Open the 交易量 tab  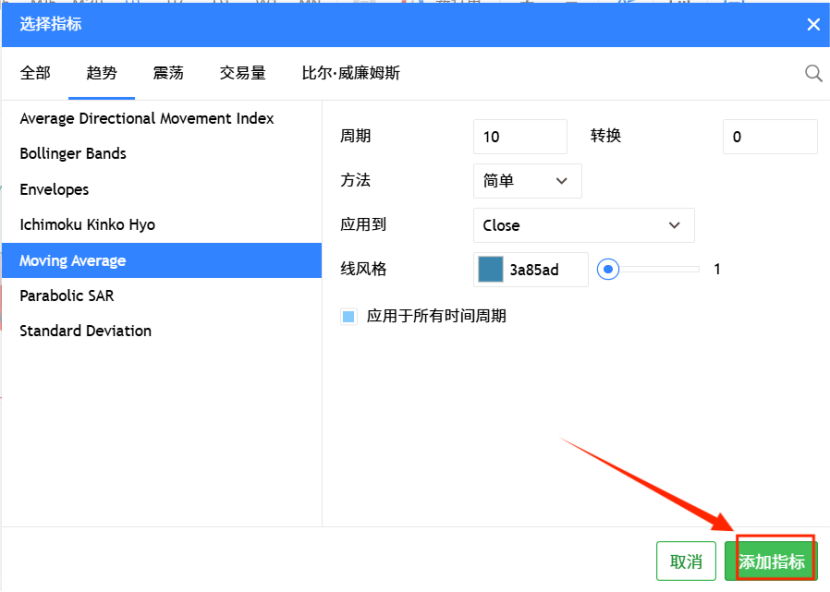pyautogui.click(x=243, y=73)
